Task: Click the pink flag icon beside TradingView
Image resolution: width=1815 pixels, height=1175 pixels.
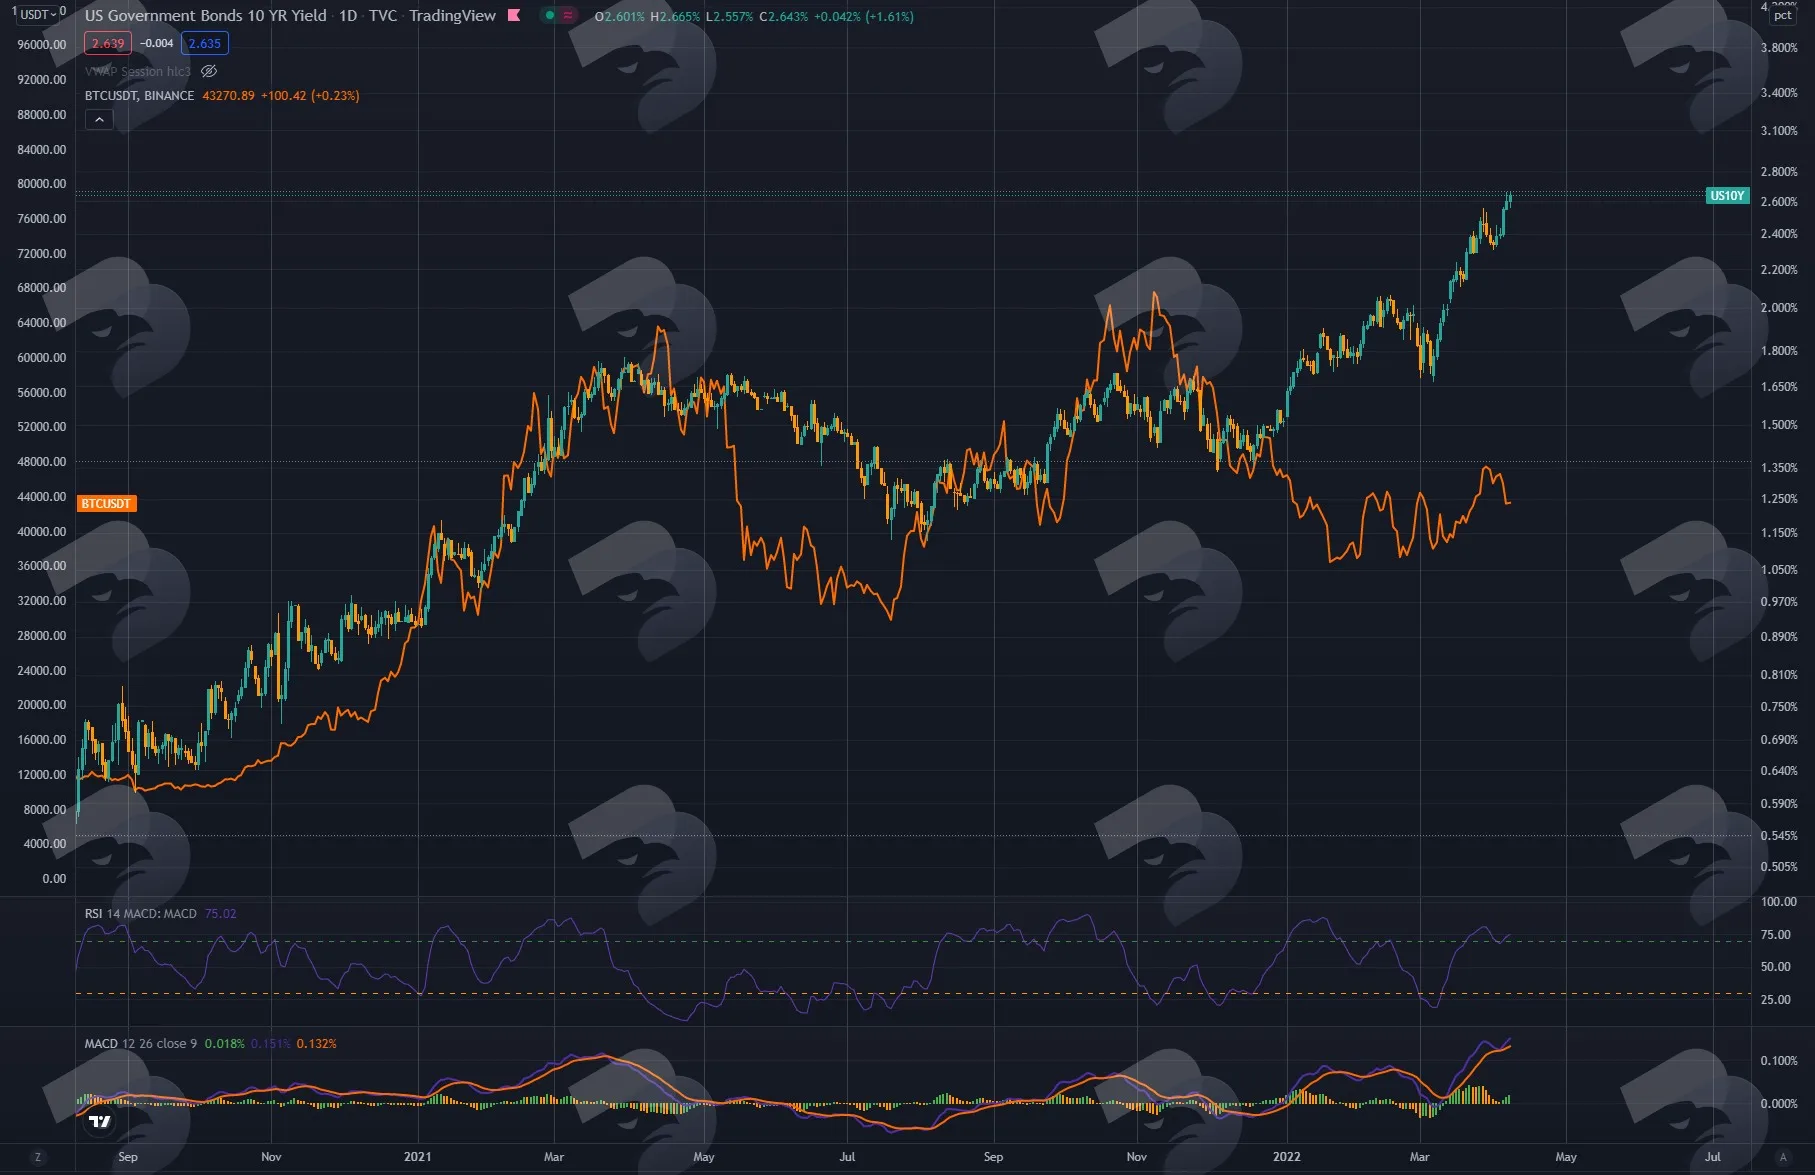Action: click(514, 16)
